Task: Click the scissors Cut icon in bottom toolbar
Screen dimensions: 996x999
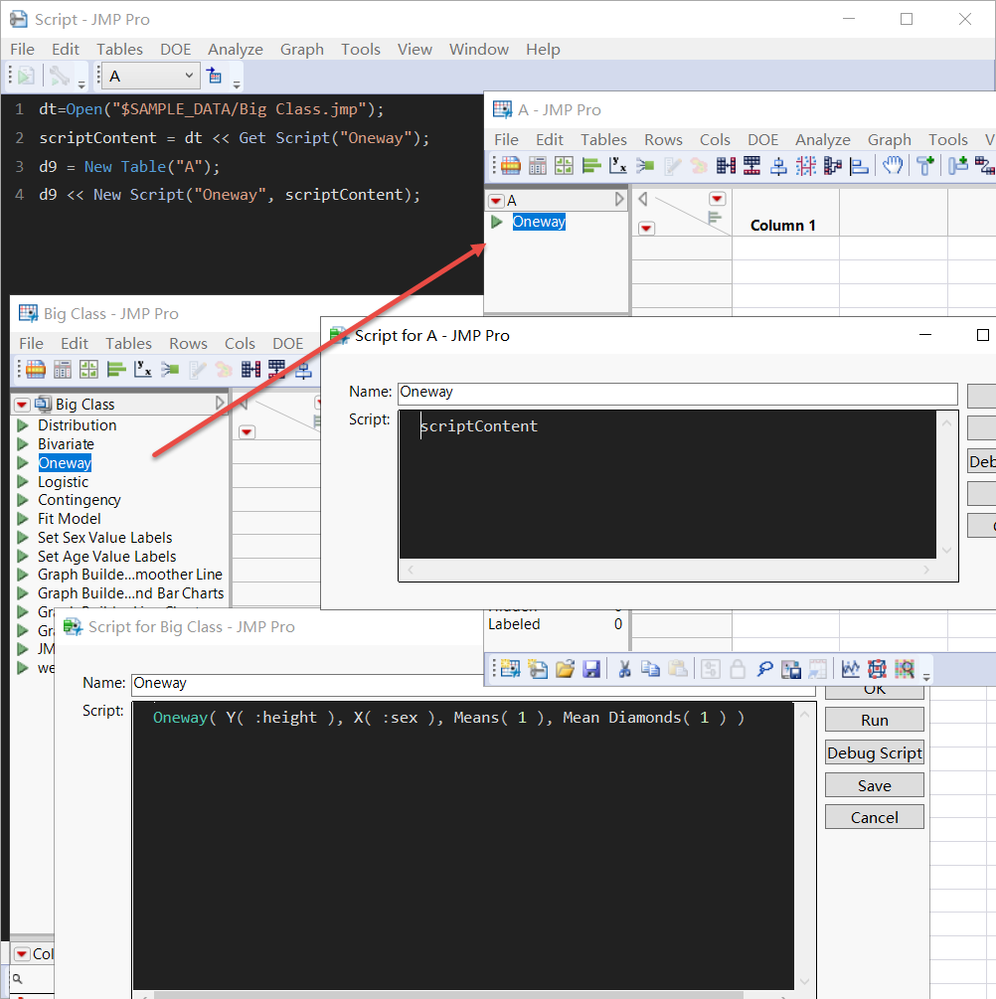Action: click(x=624, y=669)
